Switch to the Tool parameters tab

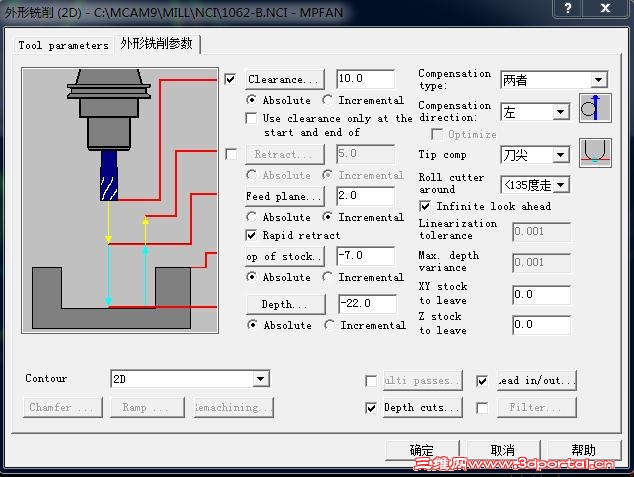(63, 46)
